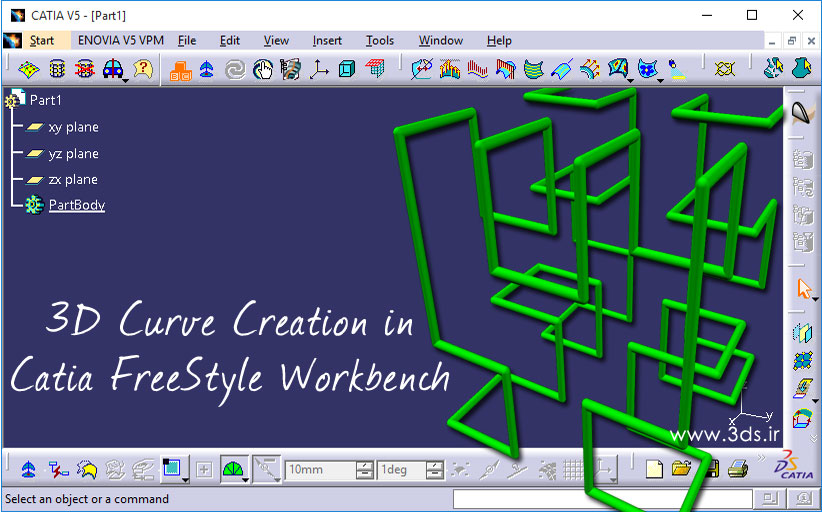The image size is (822, 512).
Task: Select the Part1 root node in tree
Action: tap(45, 100)
